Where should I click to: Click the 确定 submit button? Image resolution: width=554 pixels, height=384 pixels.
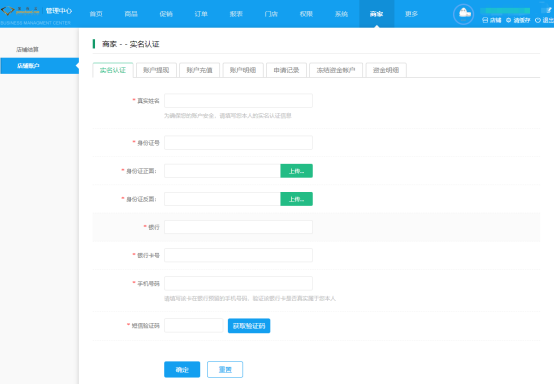182,370
